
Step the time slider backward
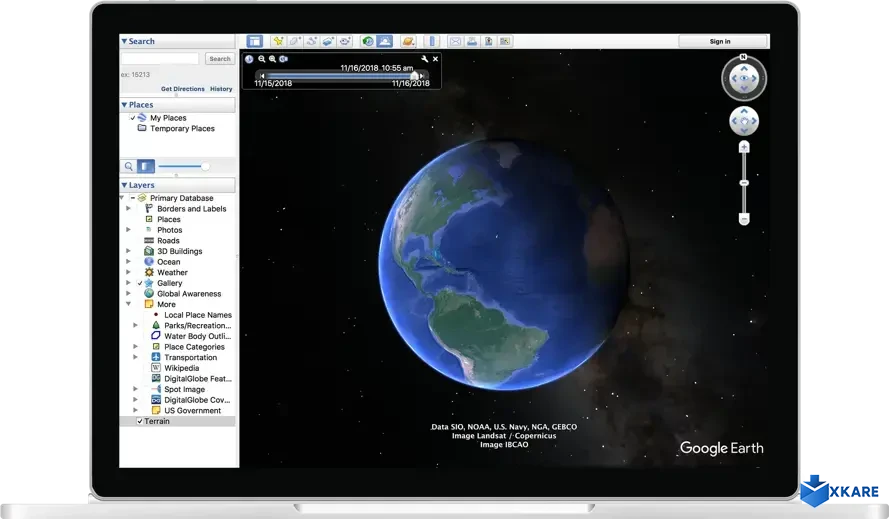(x=262, y=75)
